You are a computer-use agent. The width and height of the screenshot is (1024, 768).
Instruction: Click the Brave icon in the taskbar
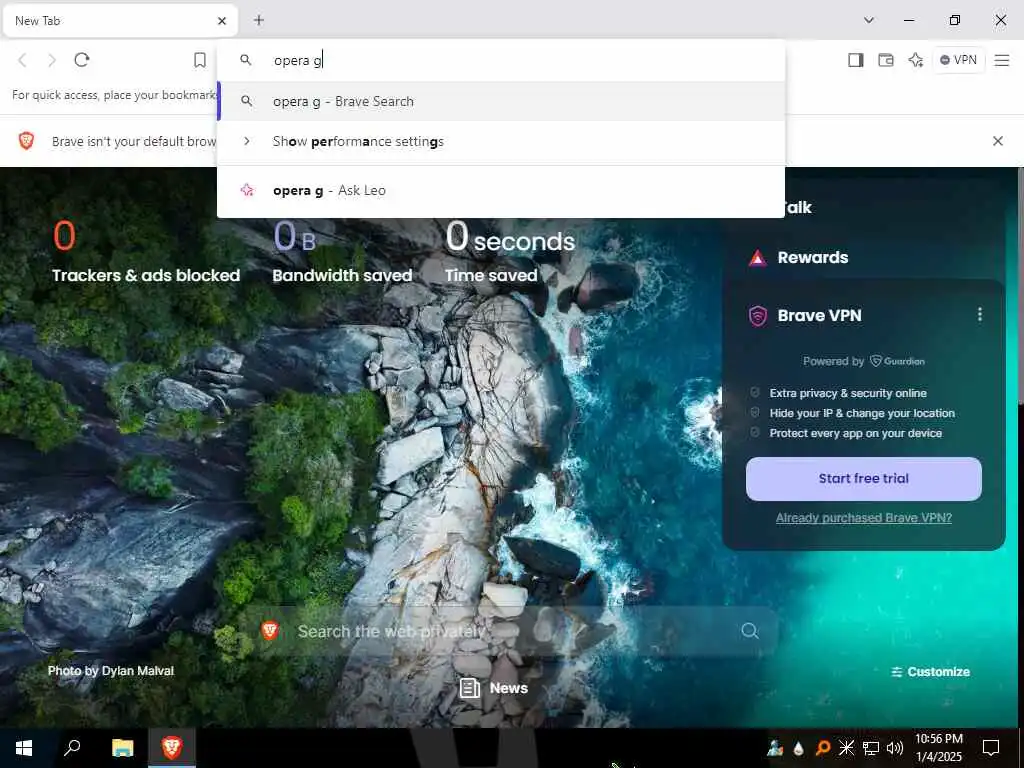coord(172,748)
